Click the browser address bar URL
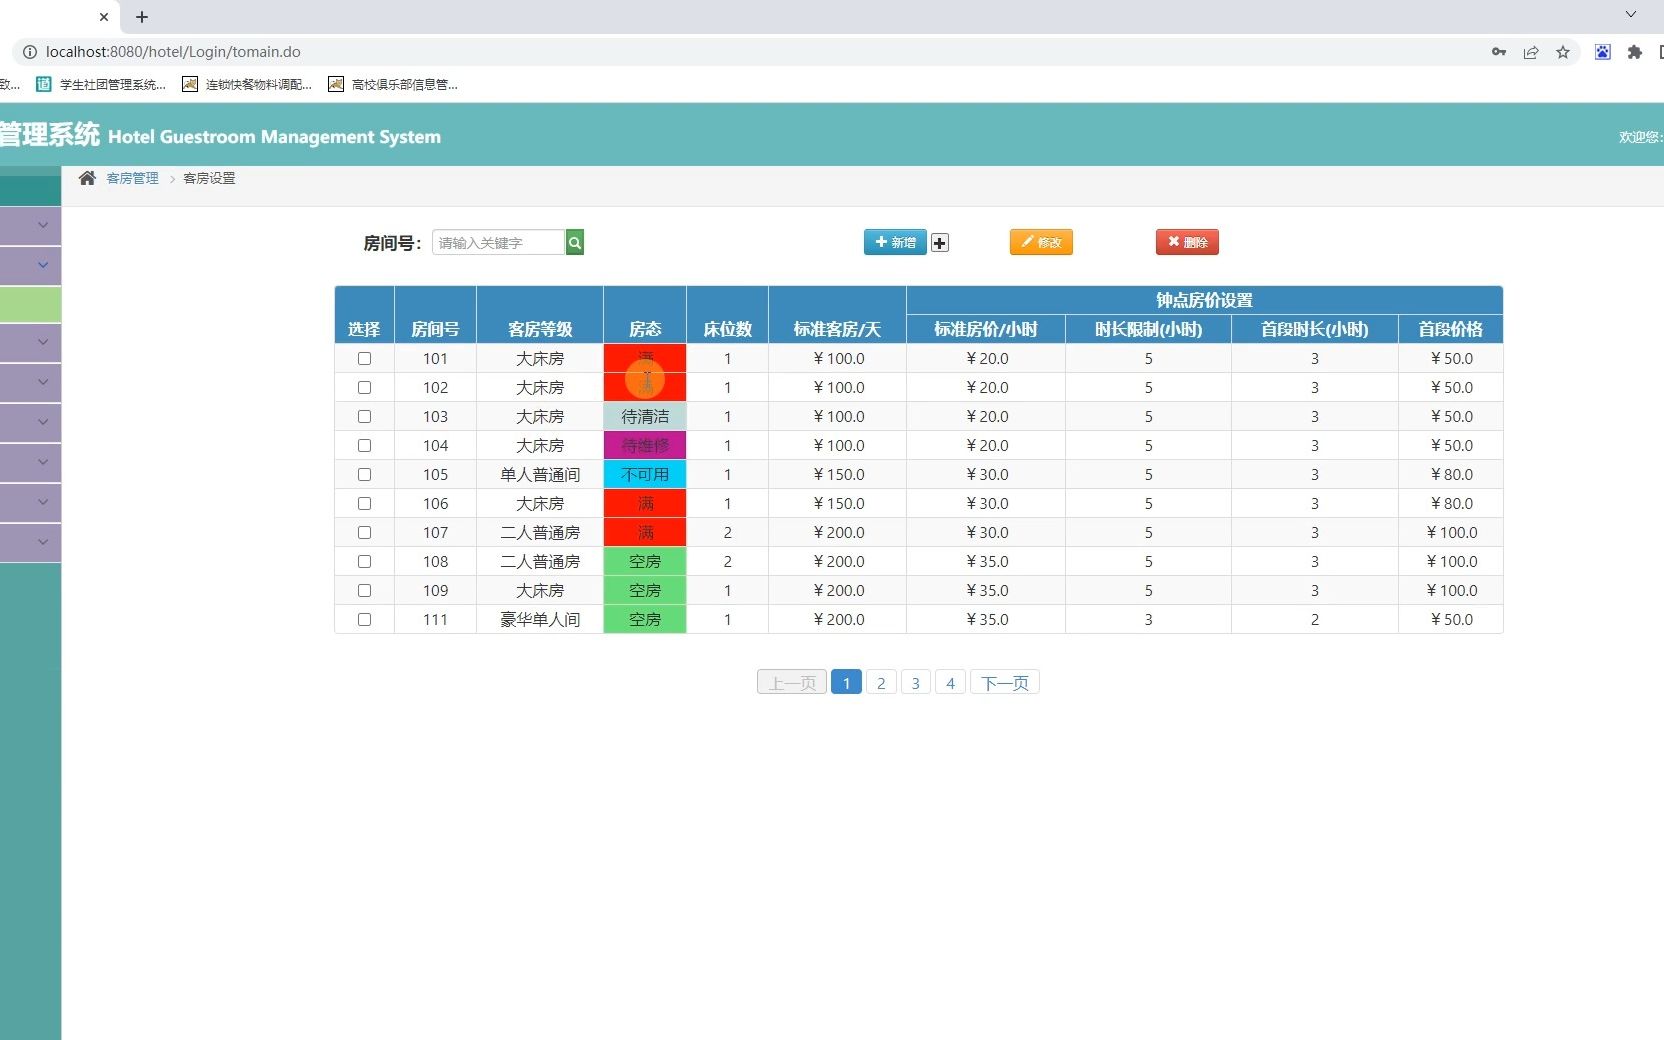Image resolution: width=1664 pixels, height=1040 pixels. [x=173, y=52]
